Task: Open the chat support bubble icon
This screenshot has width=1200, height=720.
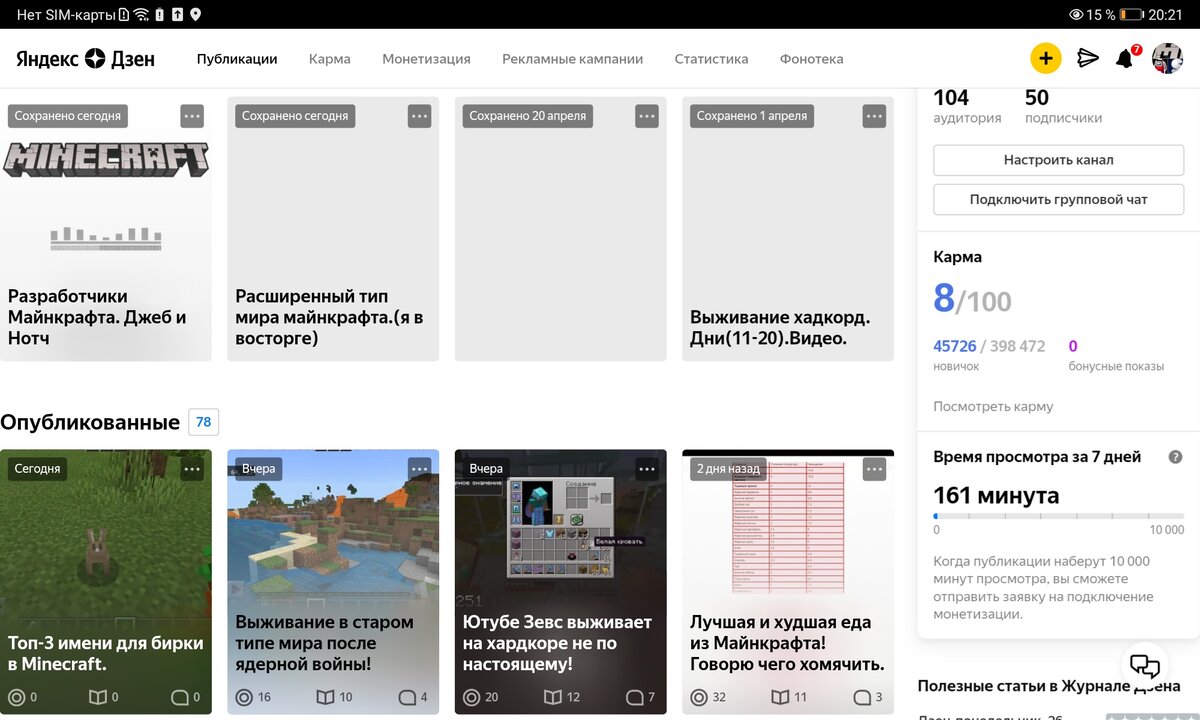Action: (x=1144, y=667)
